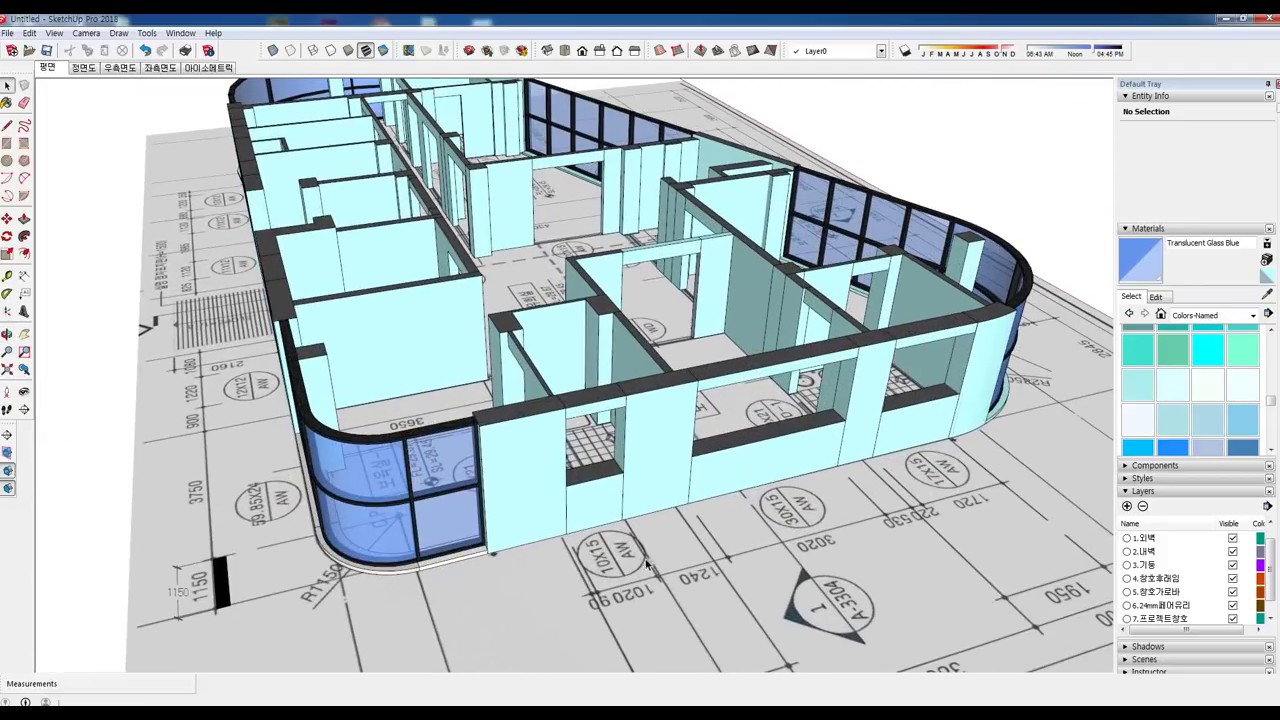Open the Layer0 dropdown in toolbar
Screen dimensions: 1280x720
click(x=881, y=51)
